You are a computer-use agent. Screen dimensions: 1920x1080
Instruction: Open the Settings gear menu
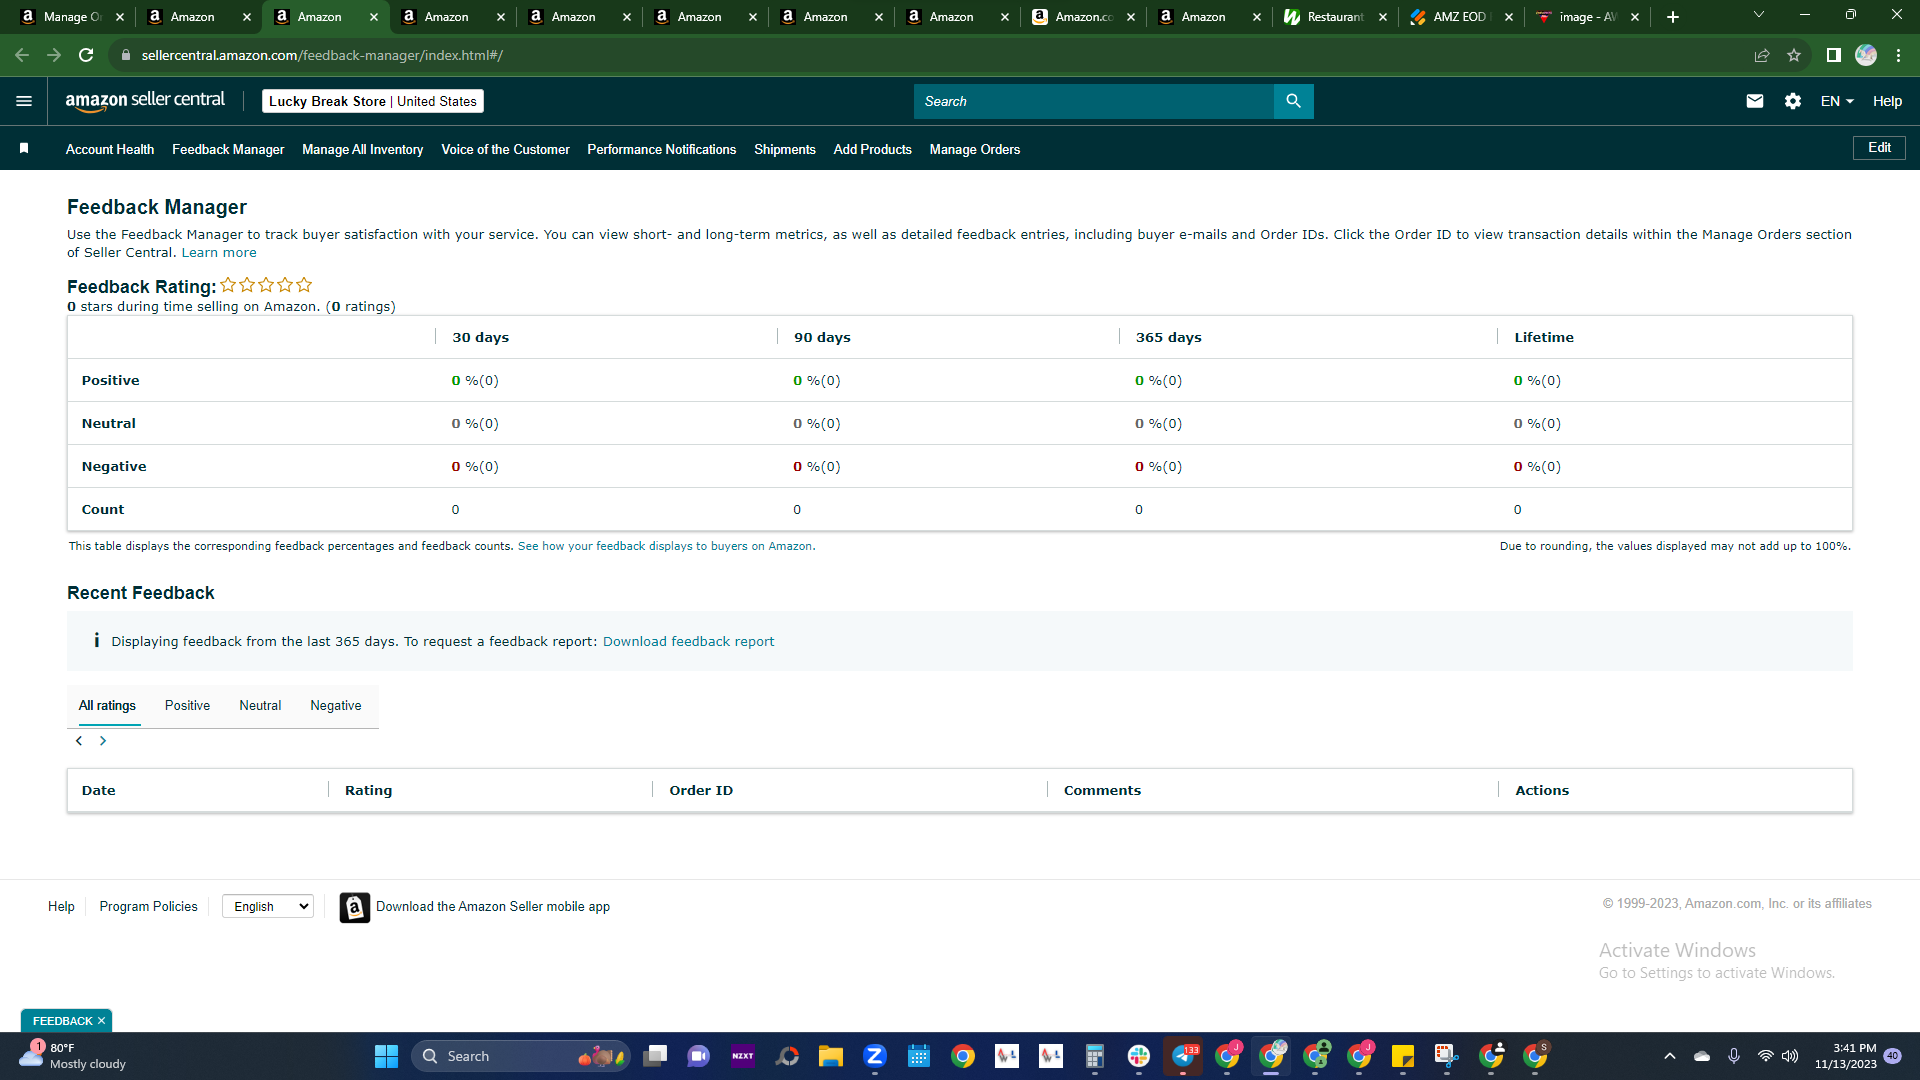(1793, 101)
